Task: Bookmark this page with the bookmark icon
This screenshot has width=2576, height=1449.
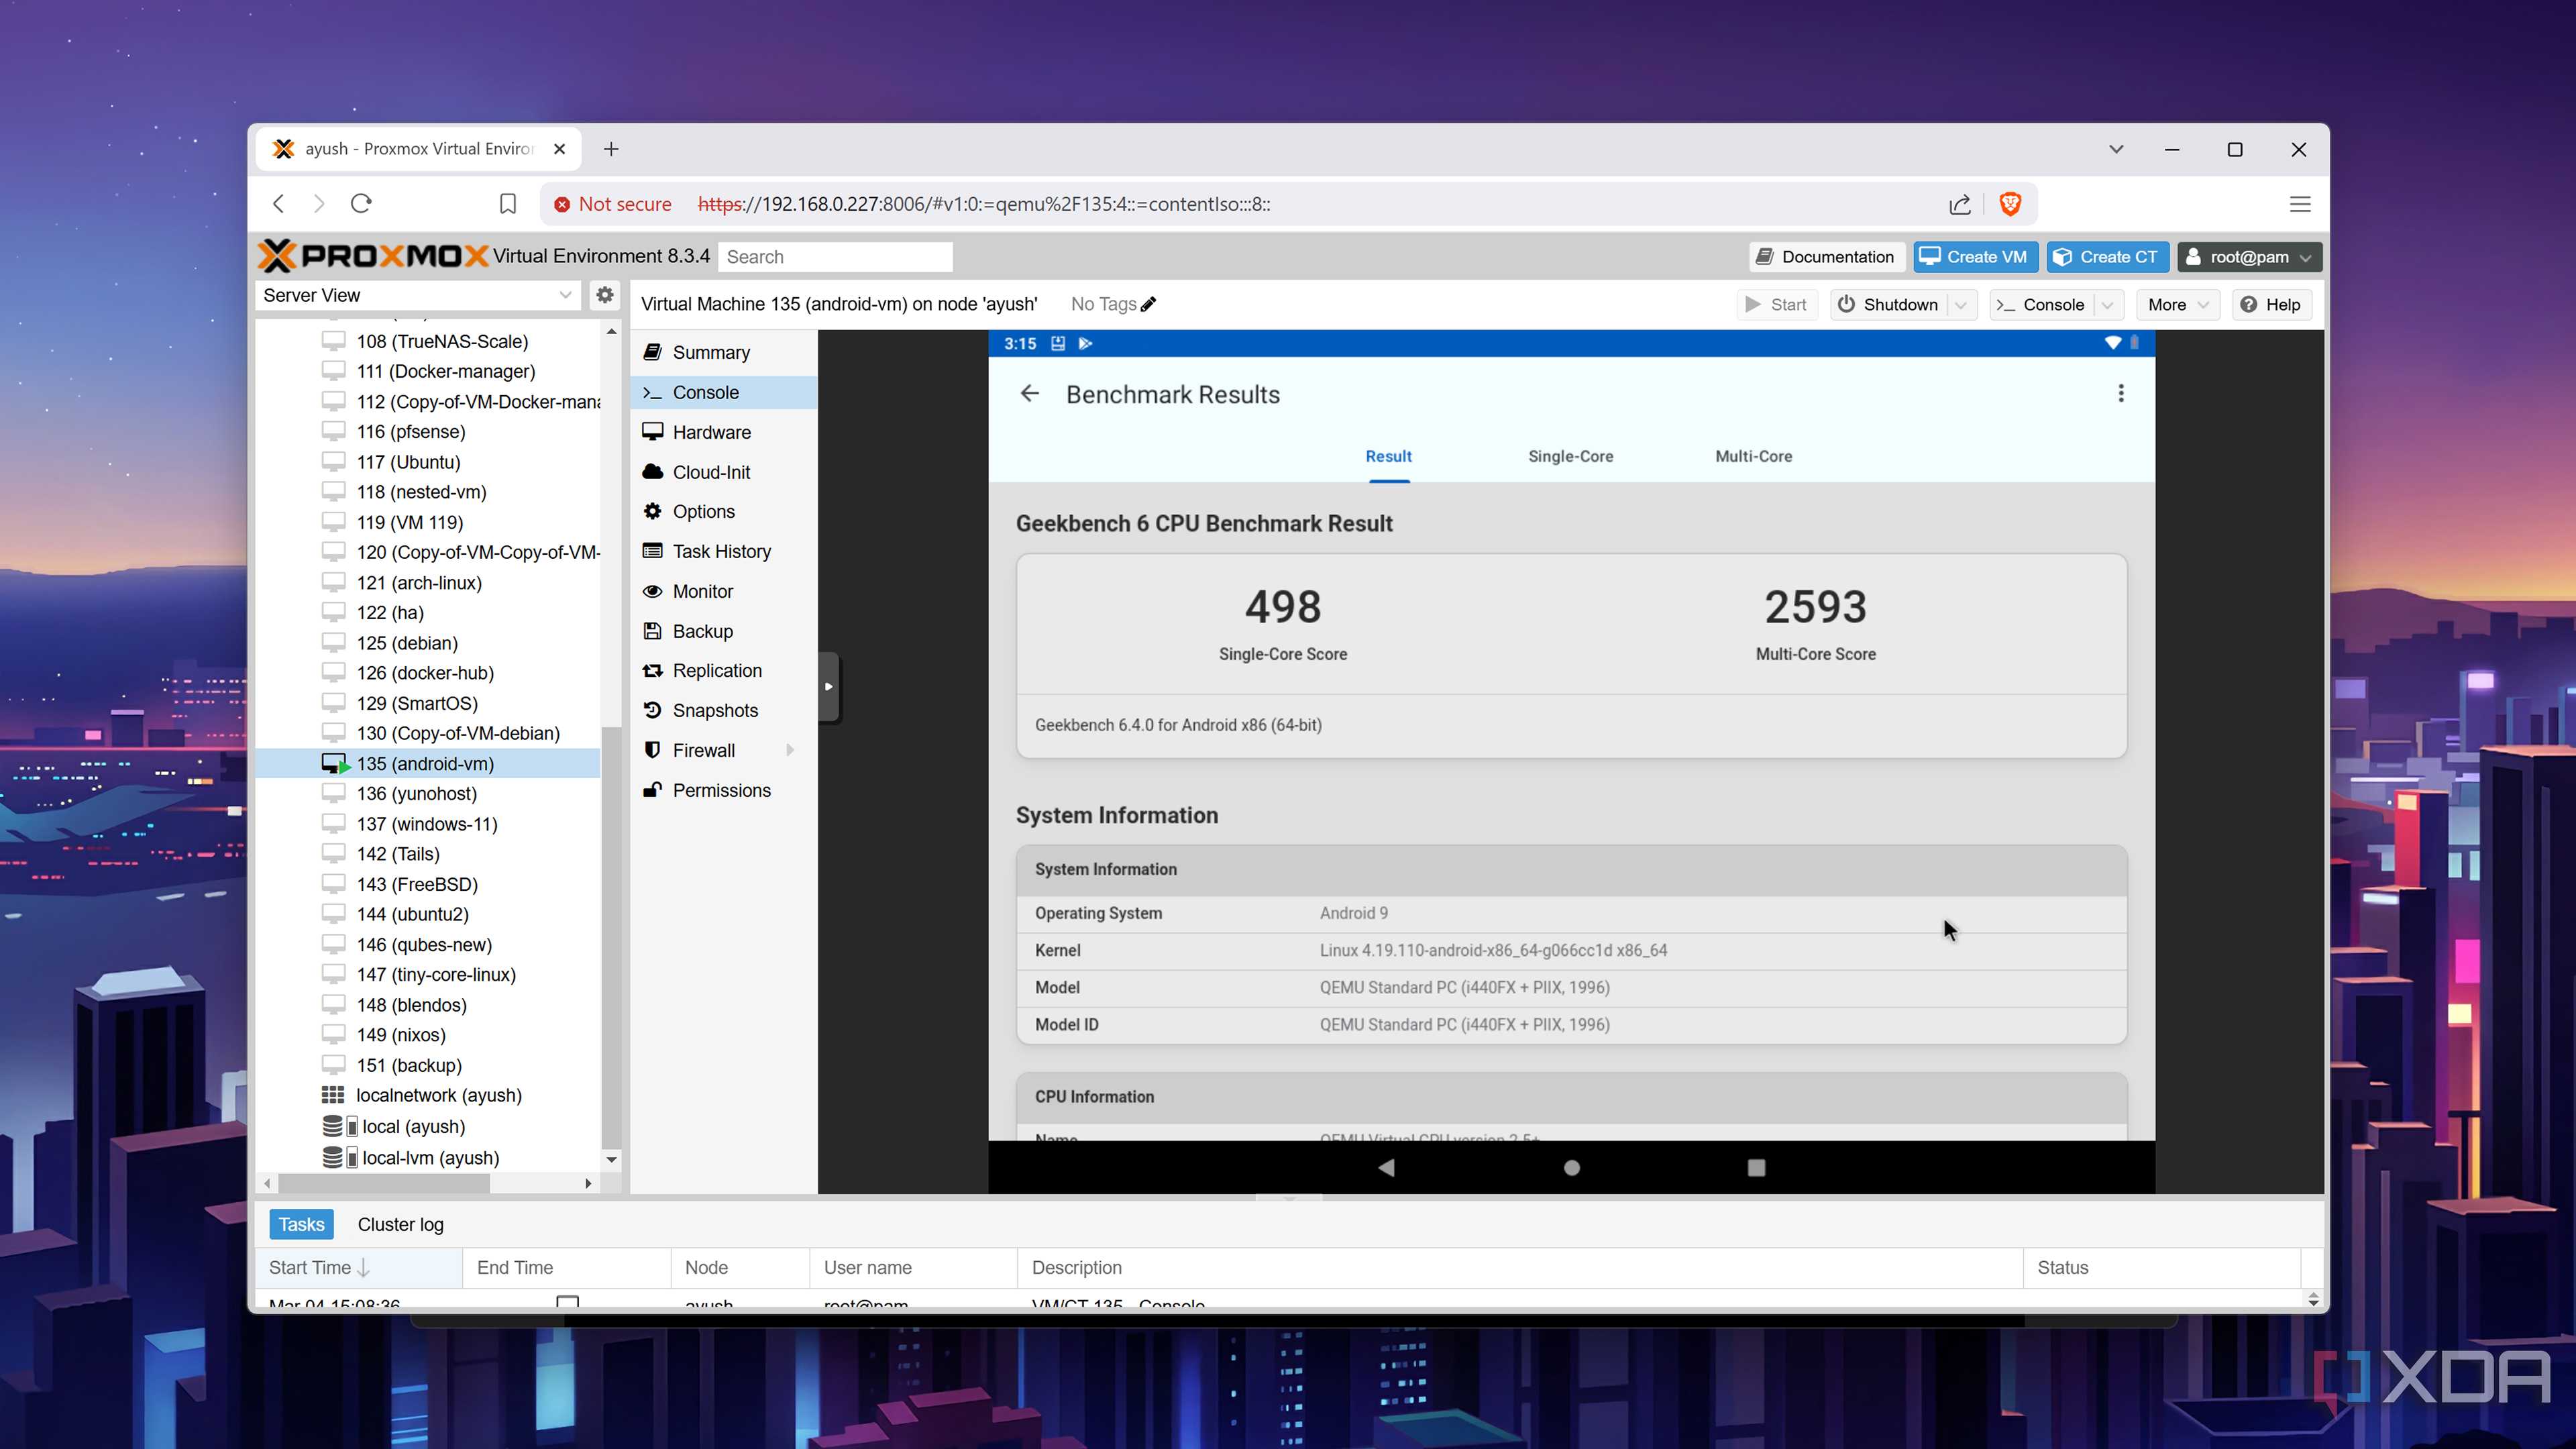Action: click(x=508, y=204)
